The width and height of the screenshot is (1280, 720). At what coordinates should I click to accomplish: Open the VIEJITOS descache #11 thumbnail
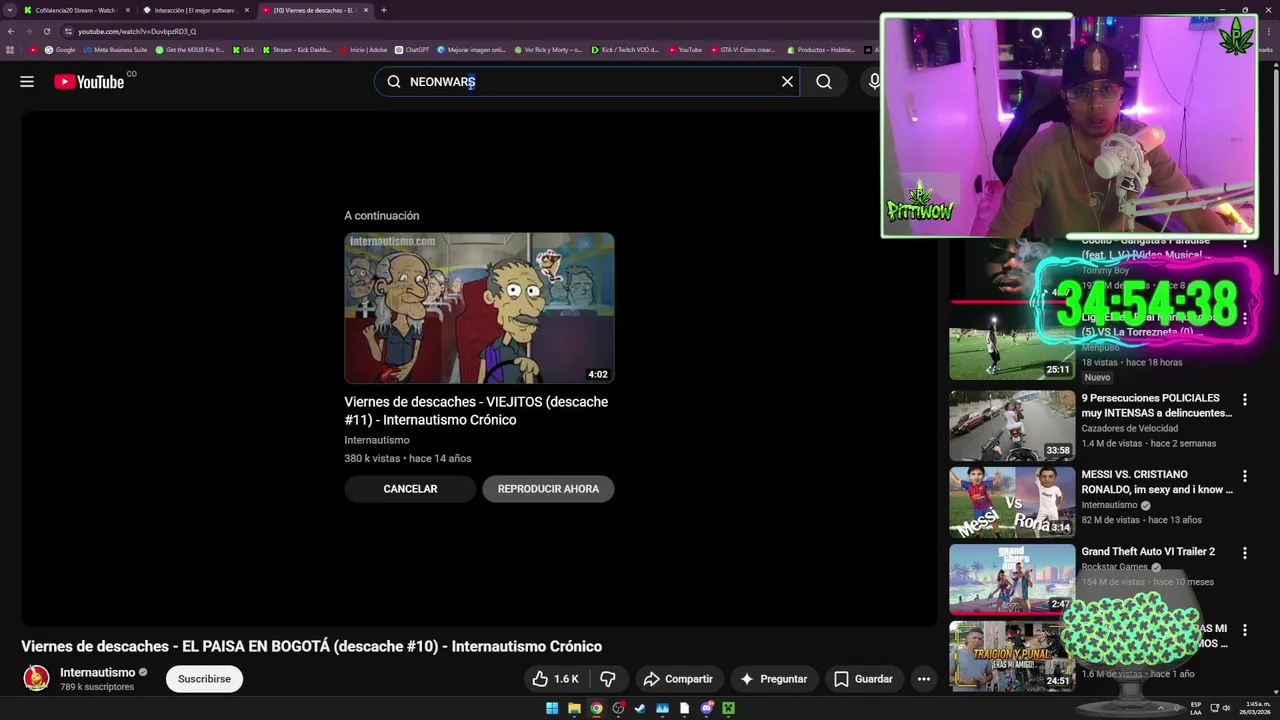click(x=479, y=308)
